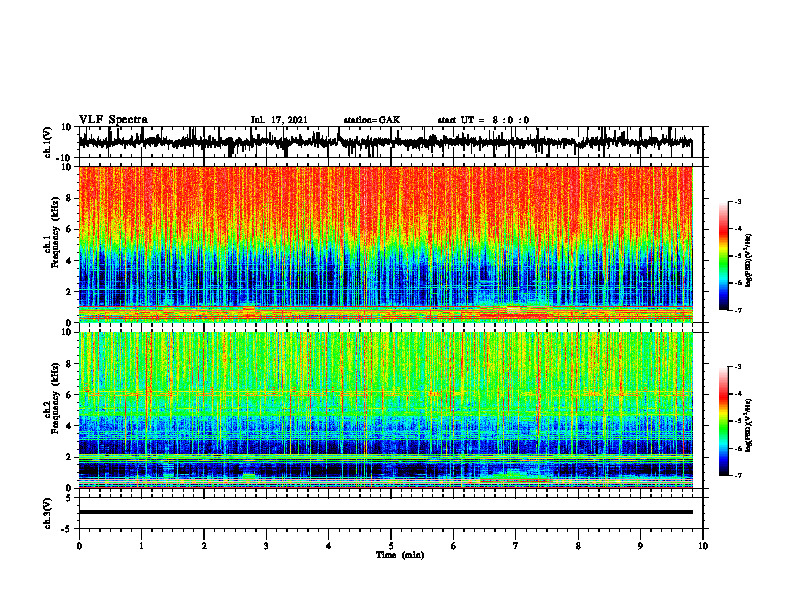Click the "start UT = 8 : 0 : 0" text
Screen dimensions: 792x612
pyautogui.click(x=483, y=120)
